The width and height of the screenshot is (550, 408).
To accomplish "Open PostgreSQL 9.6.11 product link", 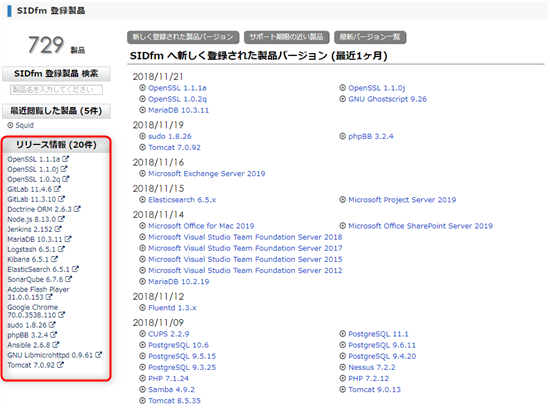I will pyautogui.click(x=382, y=345).
